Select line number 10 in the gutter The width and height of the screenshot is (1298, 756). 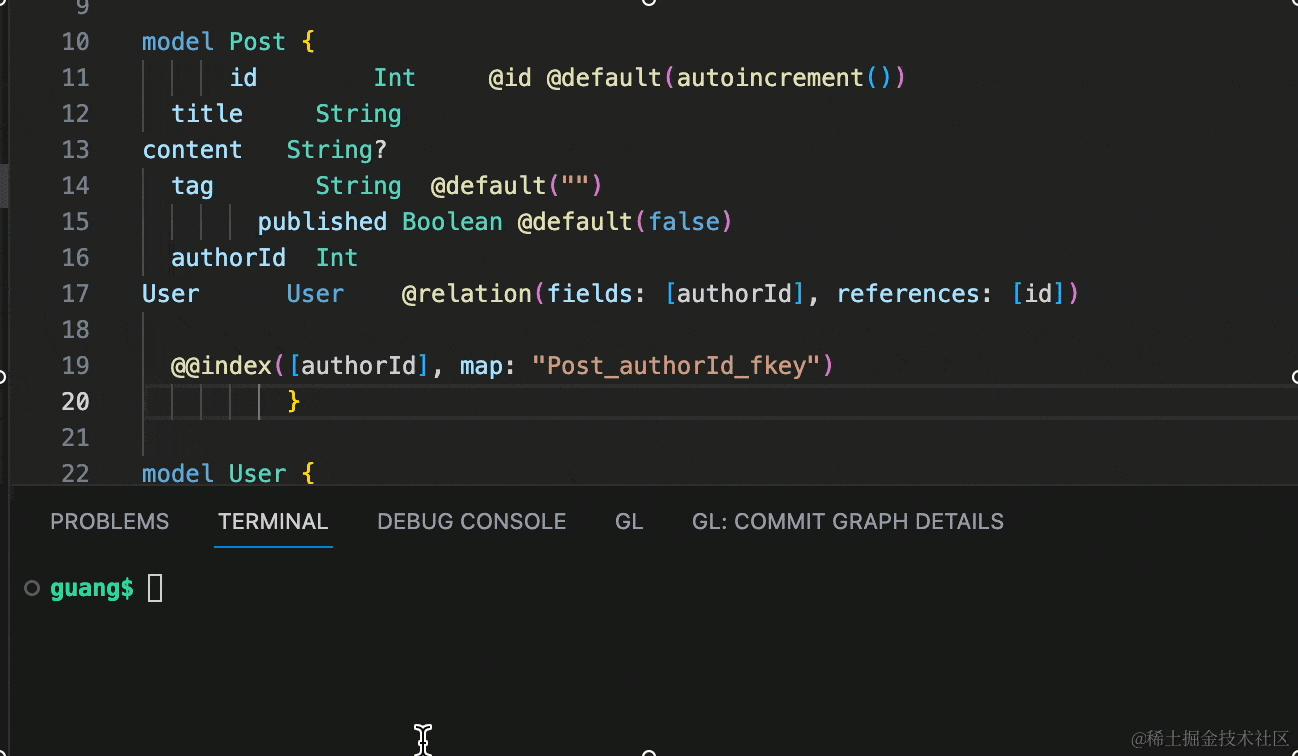click(x=75, y=42)
